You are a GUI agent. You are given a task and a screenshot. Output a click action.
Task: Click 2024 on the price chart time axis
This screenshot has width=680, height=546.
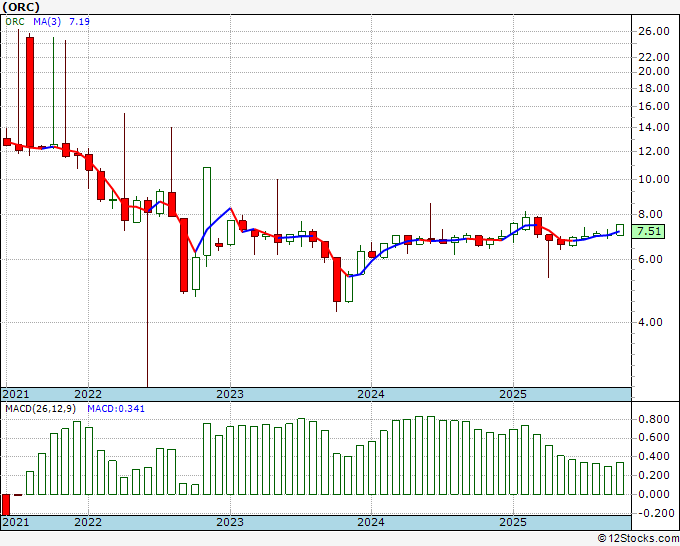[x=371, y=394]
